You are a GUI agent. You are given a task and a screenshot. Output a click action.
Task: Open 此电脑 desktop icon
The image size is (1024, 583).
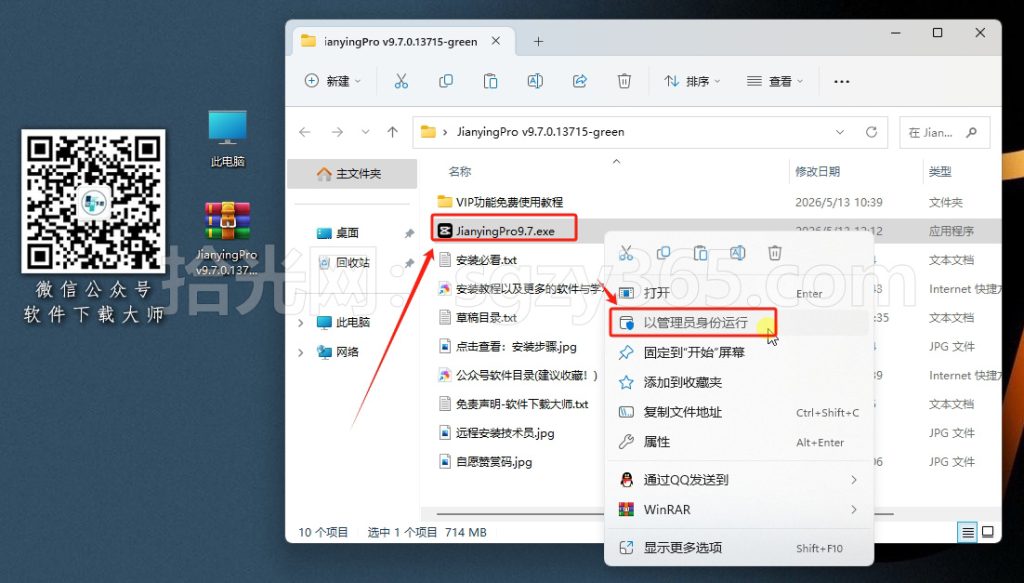227,138
